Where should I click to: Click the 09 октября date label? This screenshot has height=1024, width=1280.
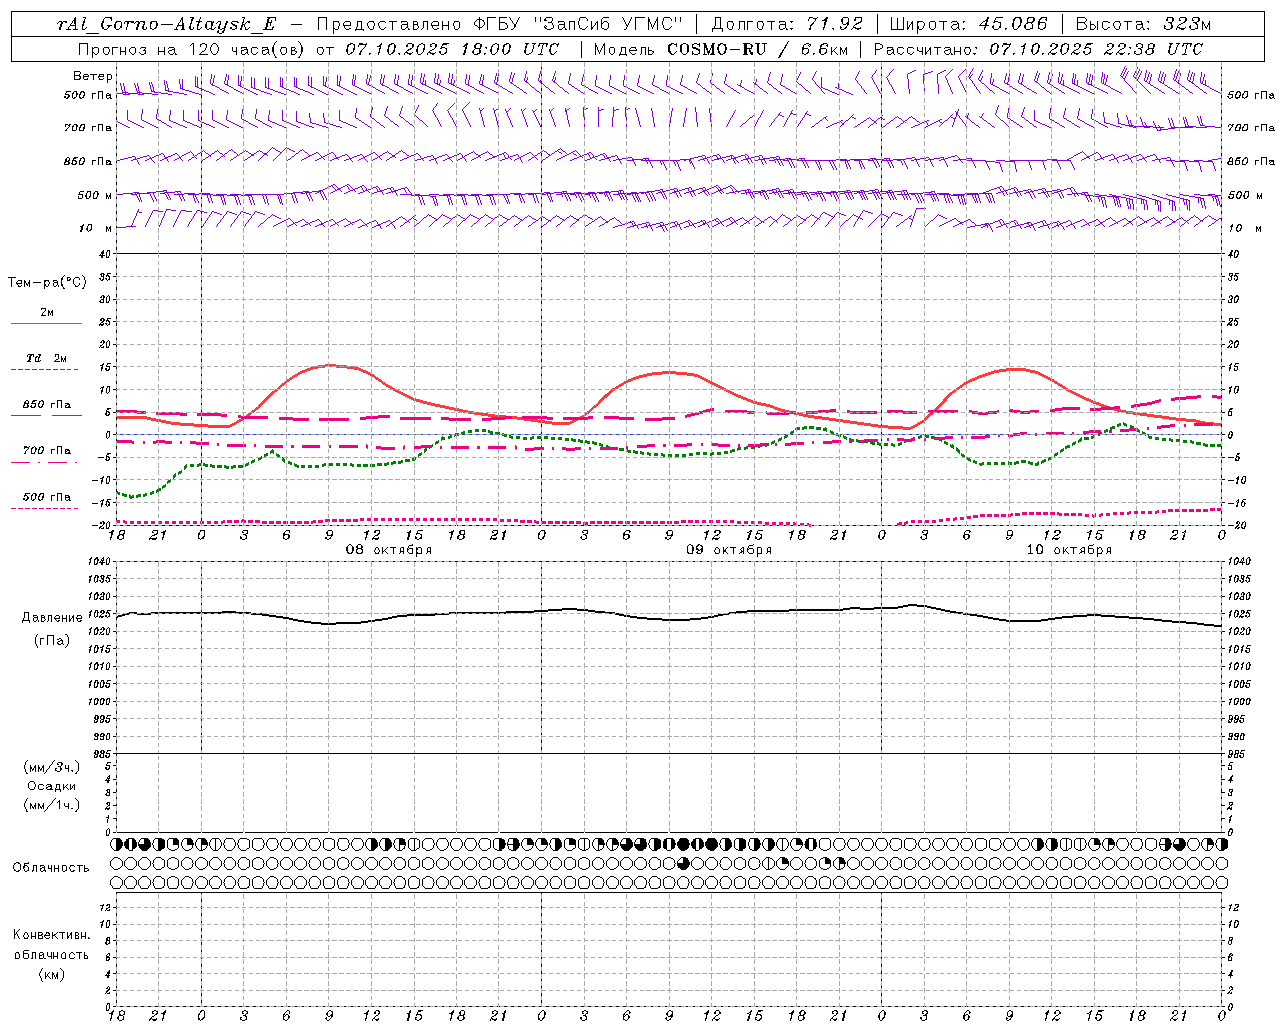point(729,550)
